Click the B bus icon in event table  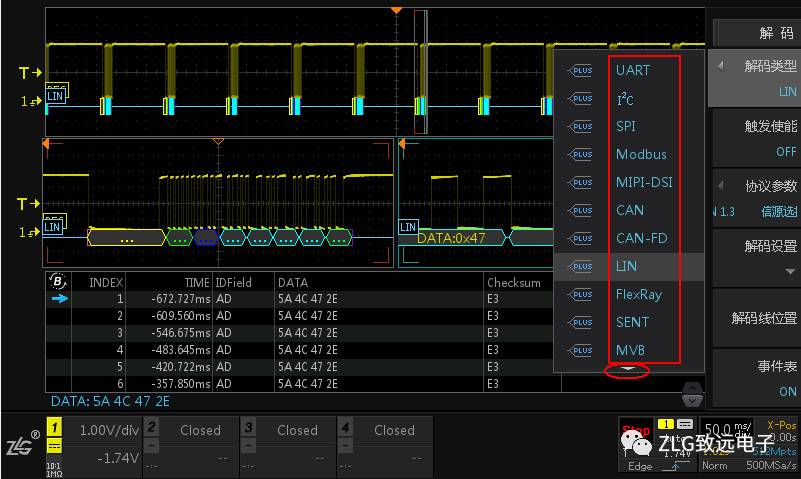tap(58, 281)
